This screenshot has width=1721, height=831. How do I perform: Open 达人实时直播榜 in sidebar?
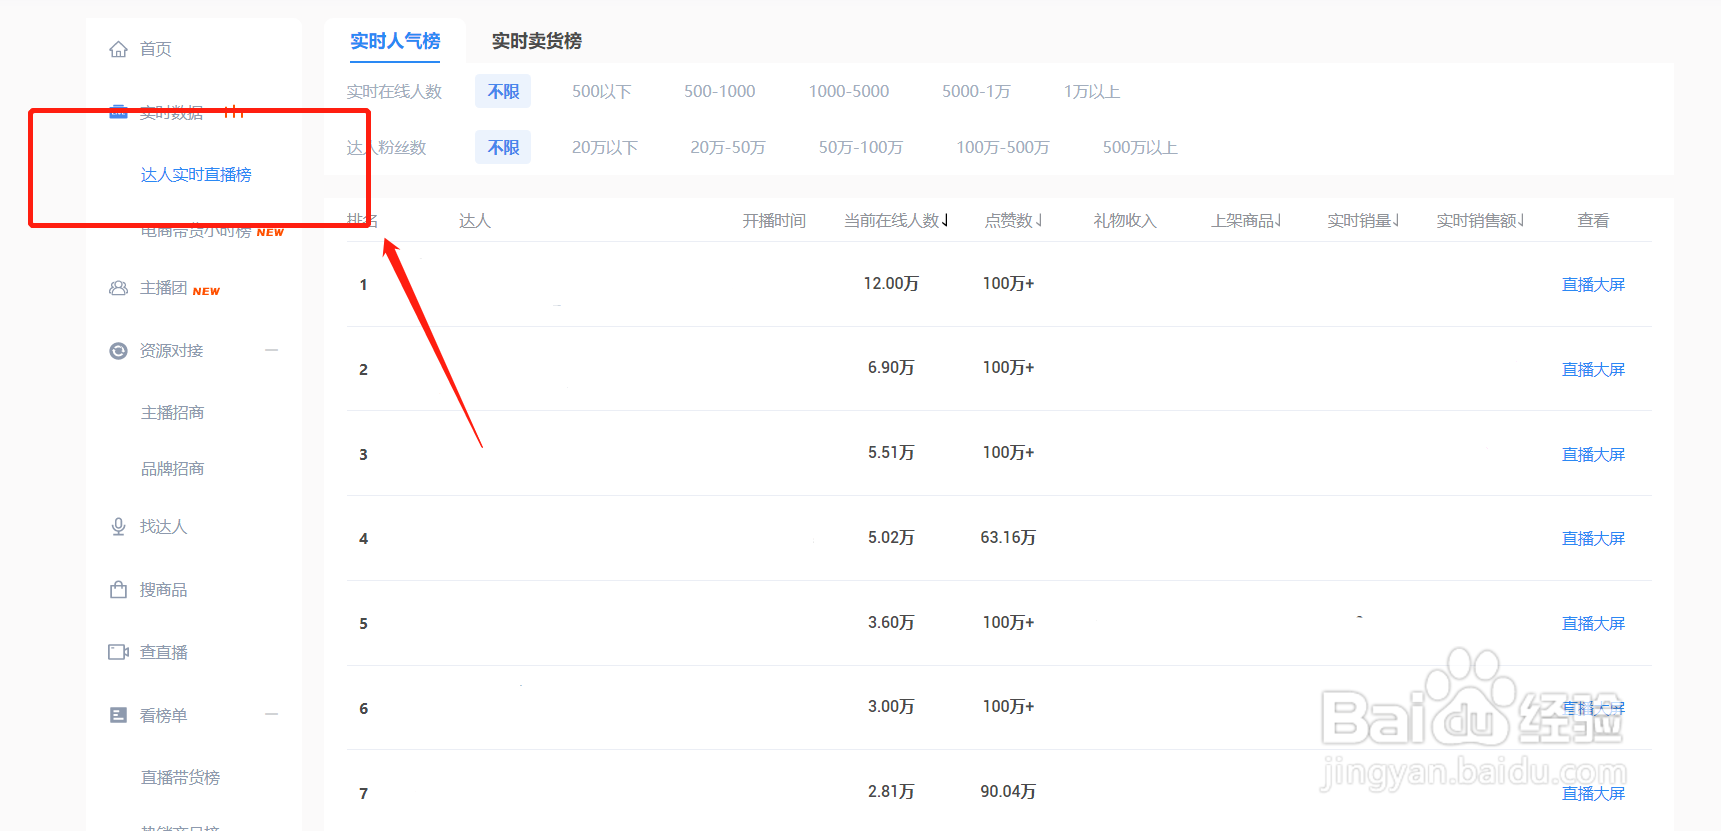click(x=196, y=175)
